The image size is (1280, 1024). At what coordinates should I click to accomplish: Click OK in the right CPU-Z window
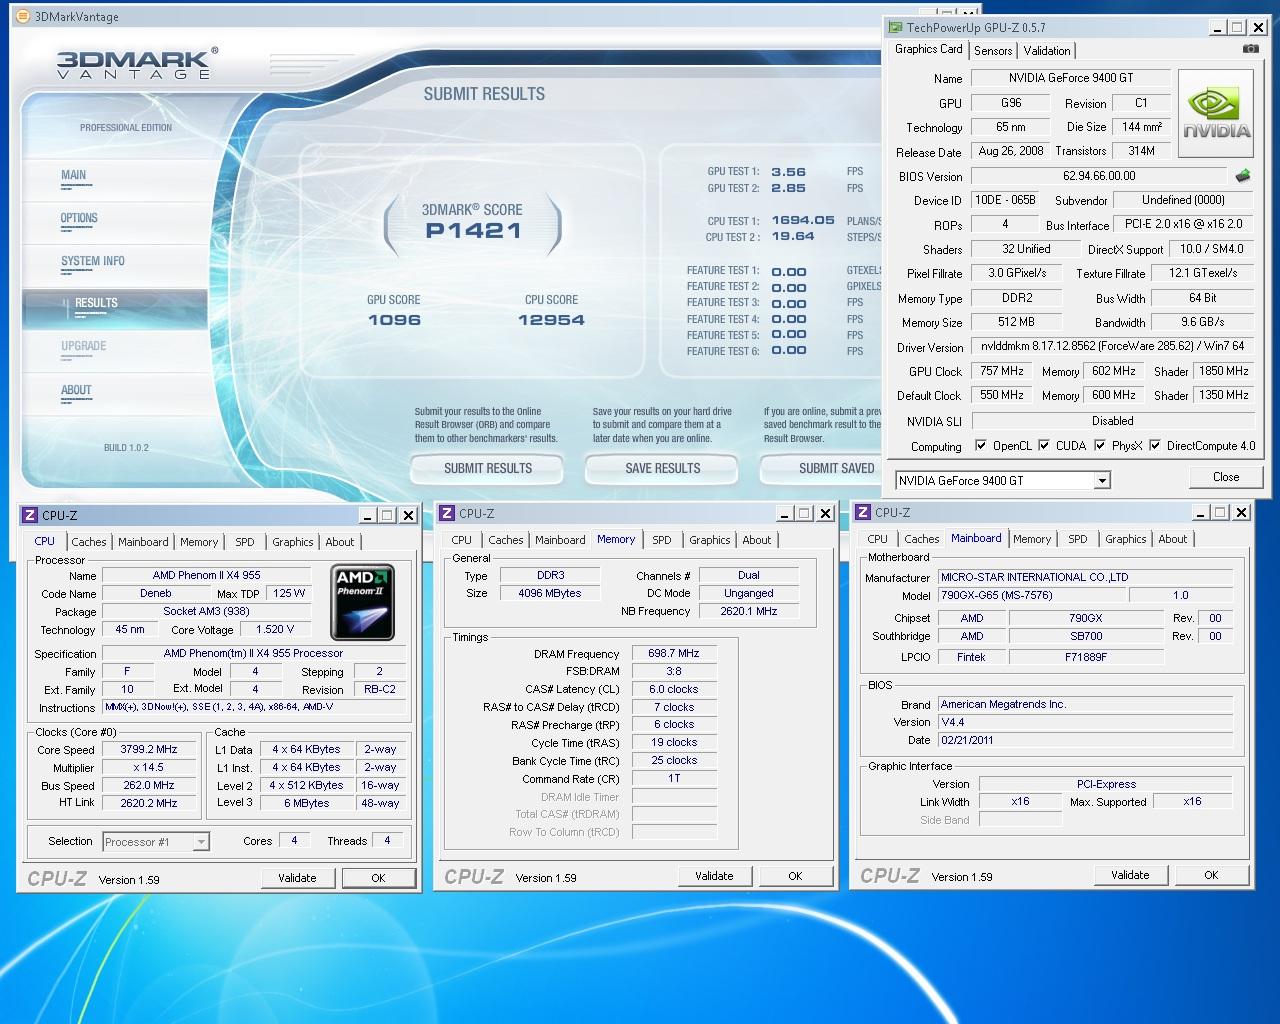click(1211, 875)
